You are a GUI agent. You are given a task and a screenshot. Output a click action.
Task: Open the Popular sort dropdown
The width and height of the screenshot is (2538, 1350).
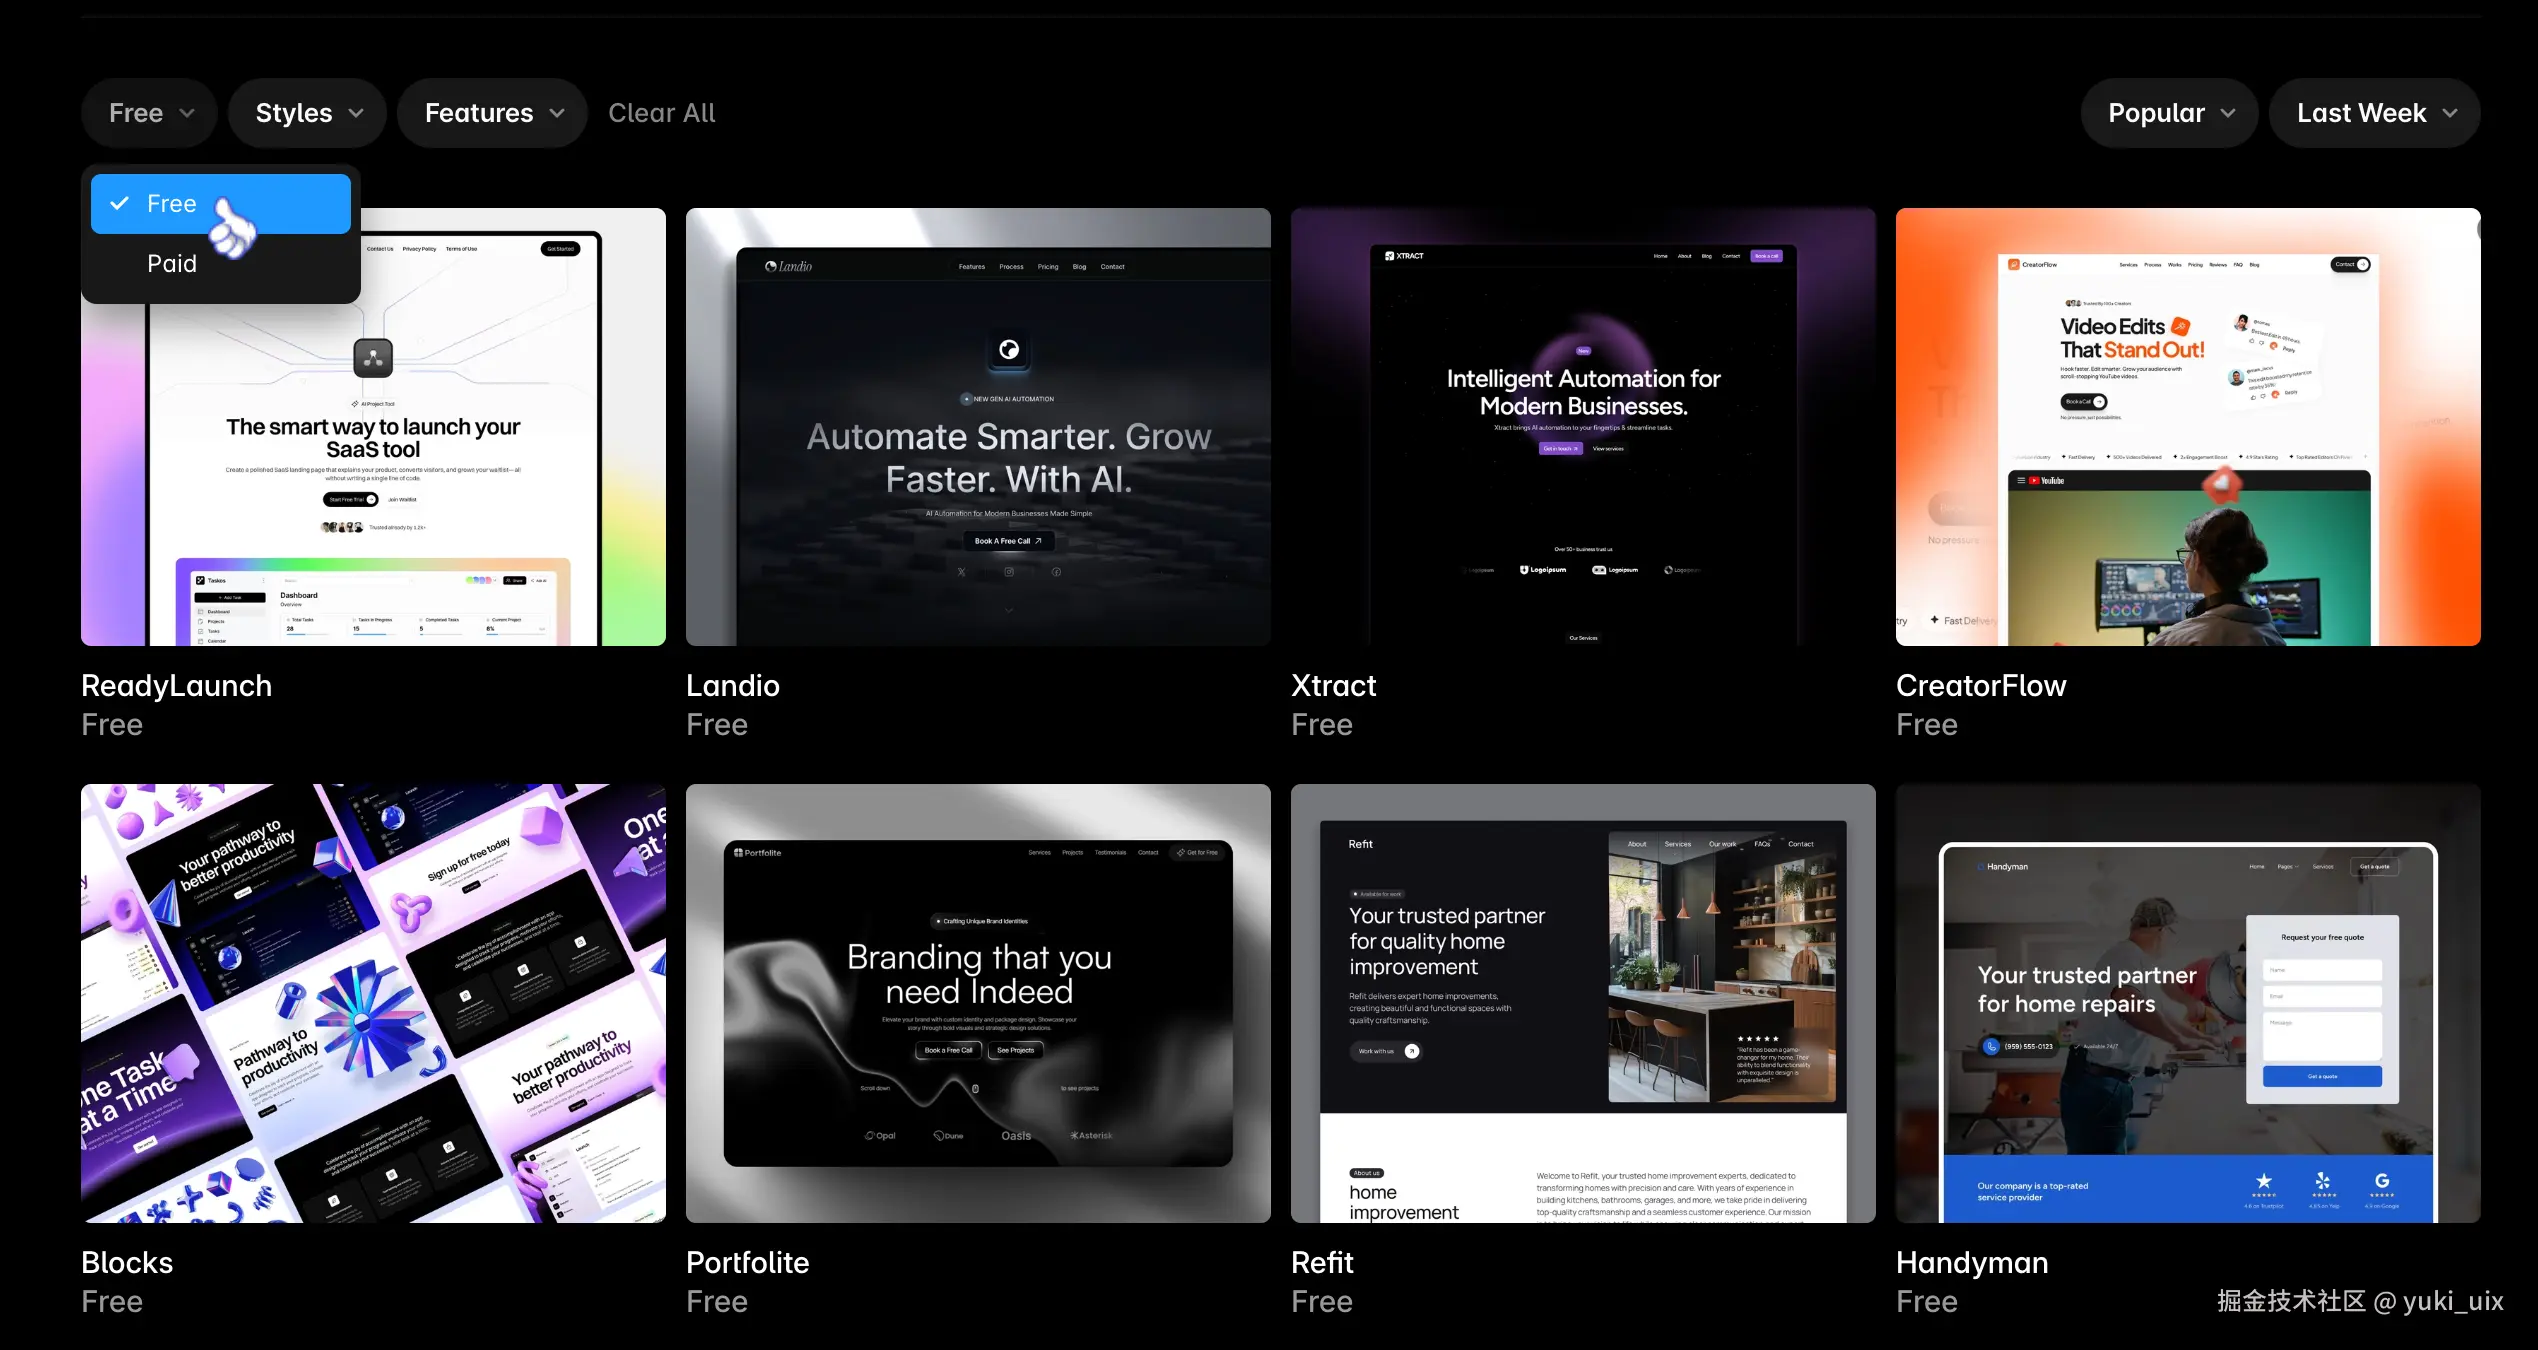[x=2169, y=113]
